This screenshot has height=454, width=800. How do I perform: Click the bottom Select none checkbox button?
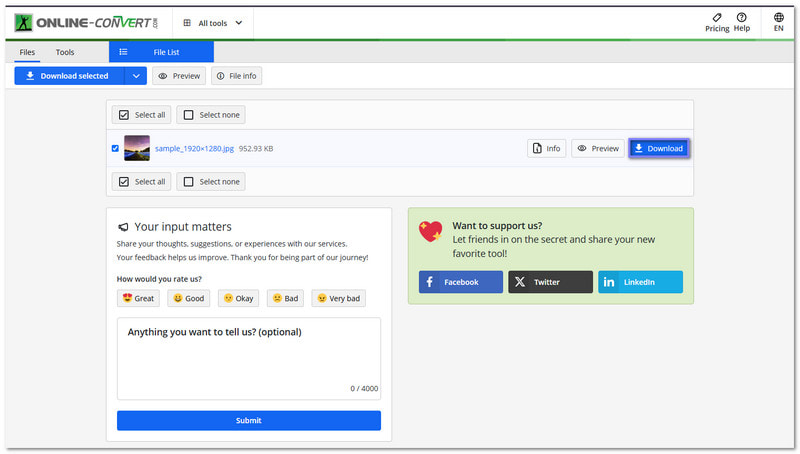tap(211, 182)
